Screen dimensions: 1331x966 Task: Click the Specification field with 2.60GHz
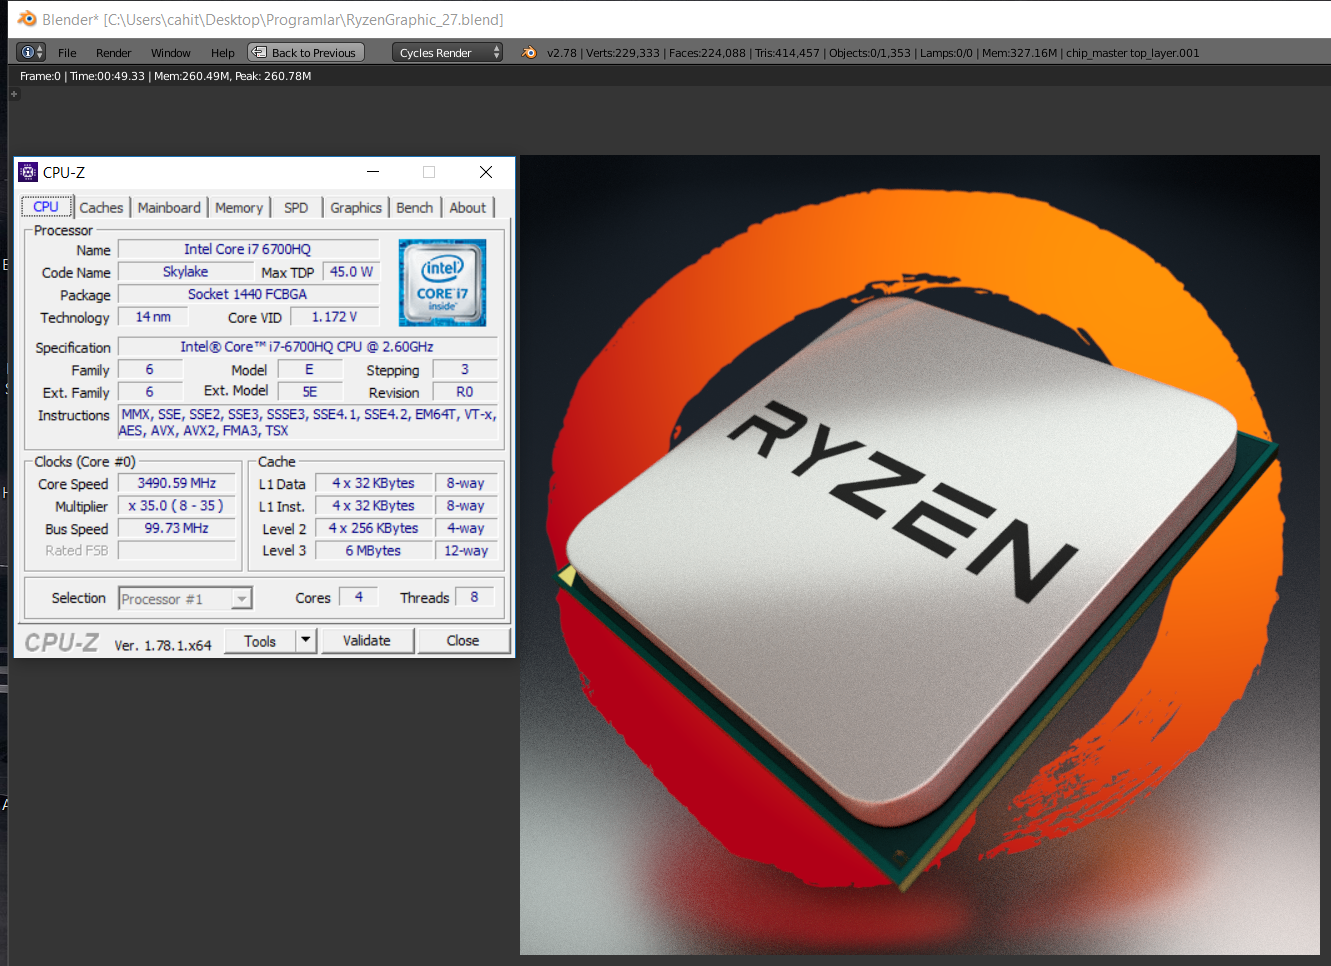click(307, 347)
